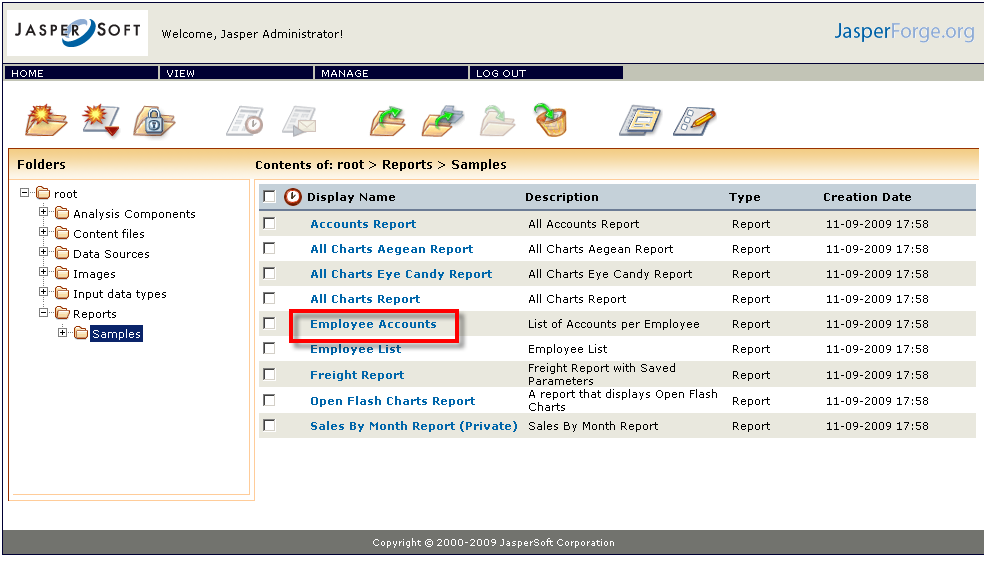Expand the Data Sources tree node
The image size is (986, 563).
[43, 252]
